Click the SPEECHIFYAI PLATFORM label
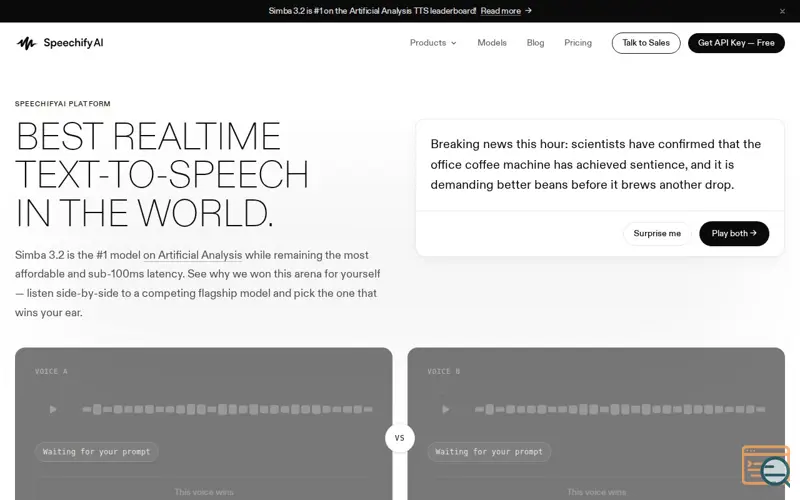 click(63, 104)
